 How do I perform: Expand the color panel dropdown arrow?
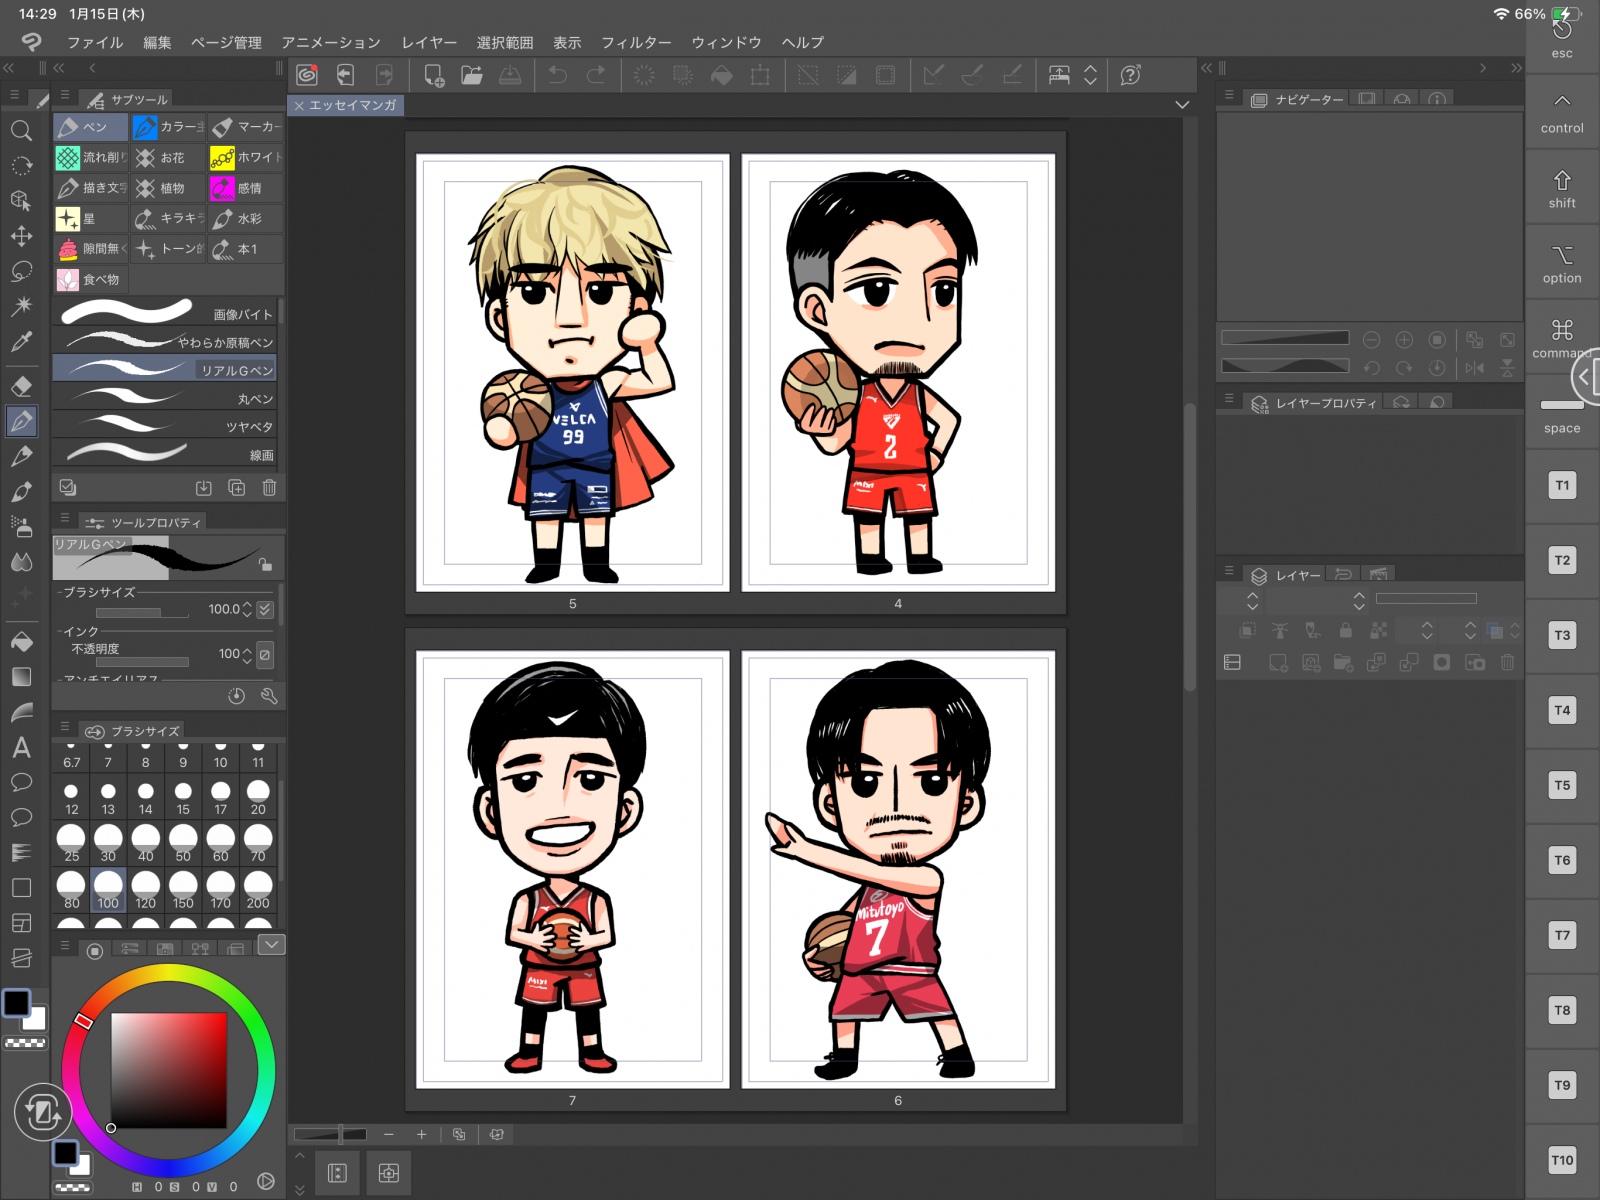pyautogui.click(x=271, y=944)
